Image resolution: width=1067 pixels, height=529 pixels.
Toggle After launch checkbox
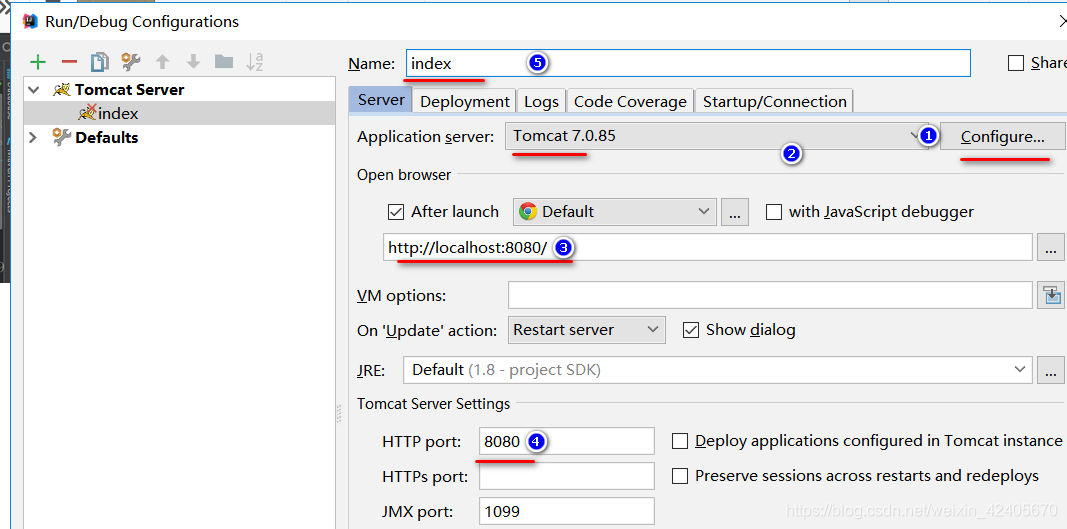[395, 212]
